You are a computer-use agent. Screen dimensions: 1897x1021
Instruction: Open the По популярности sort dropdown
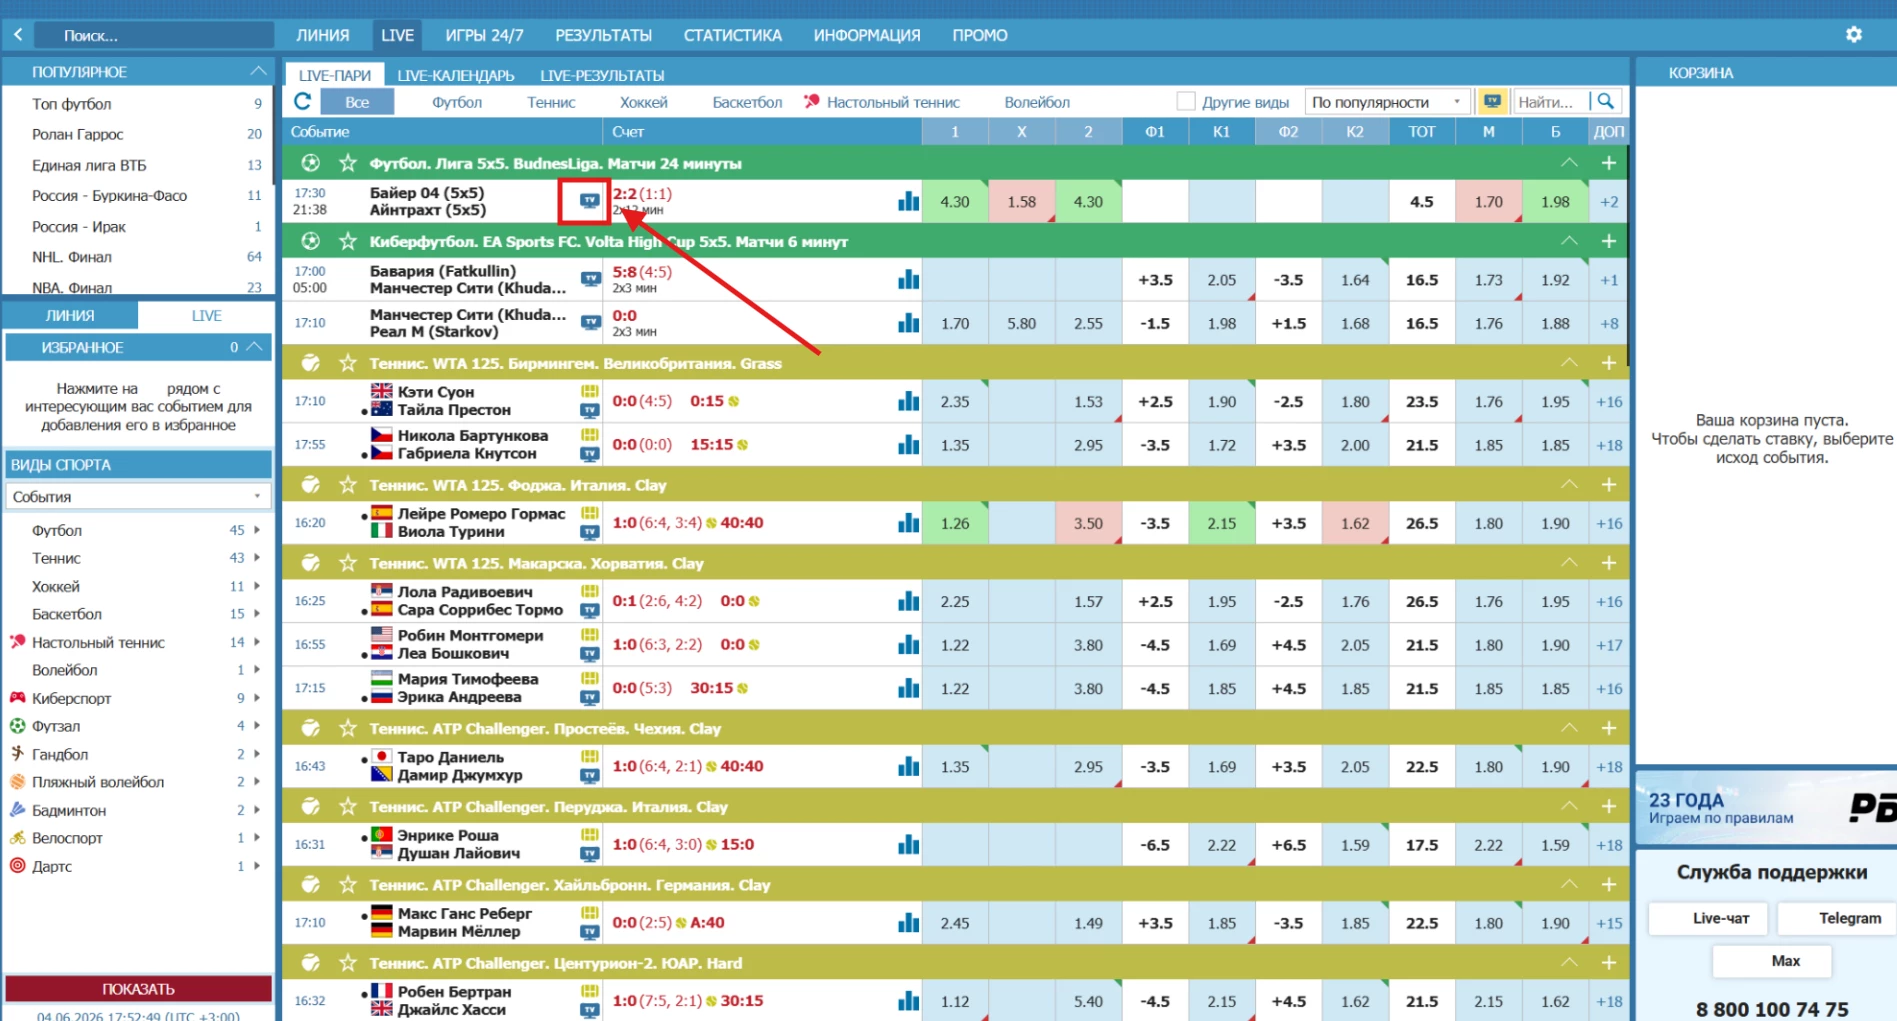tap(1387, 101)
